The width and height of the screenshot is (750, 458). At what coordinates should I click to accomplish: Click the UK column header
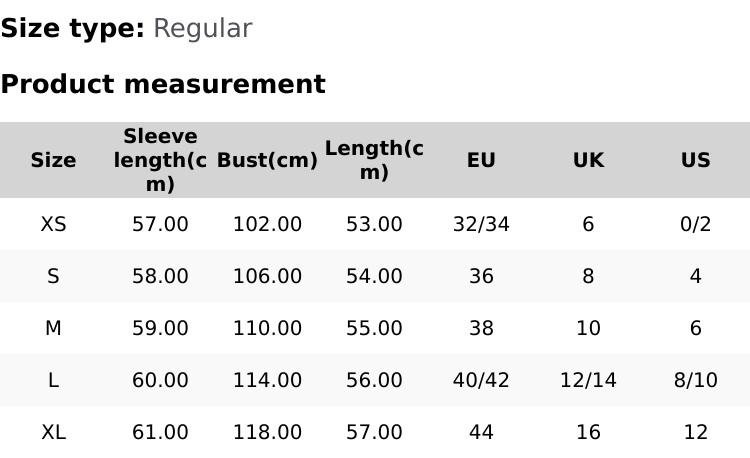pos(588,160)
